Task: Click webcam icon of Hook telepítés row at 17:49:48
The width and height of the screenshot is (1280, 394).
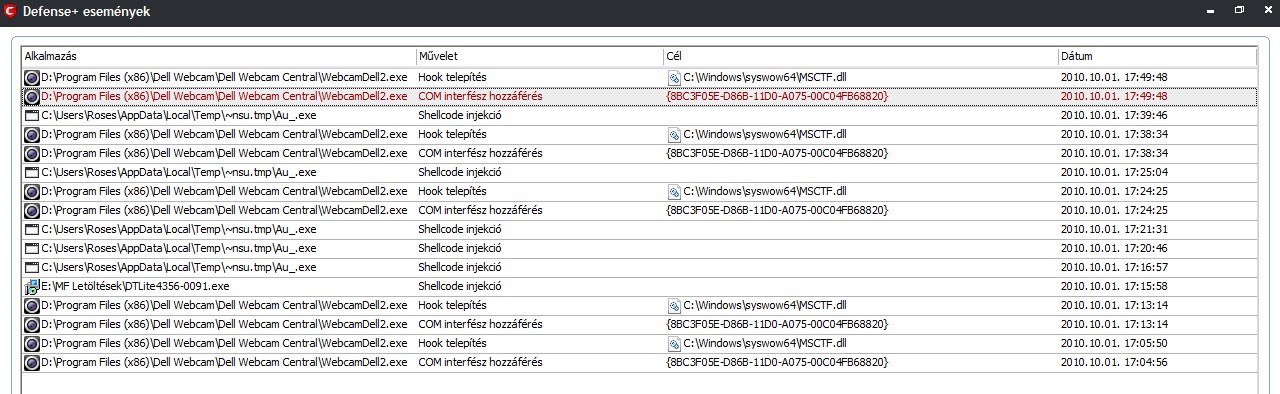Action: pos(32,77)
